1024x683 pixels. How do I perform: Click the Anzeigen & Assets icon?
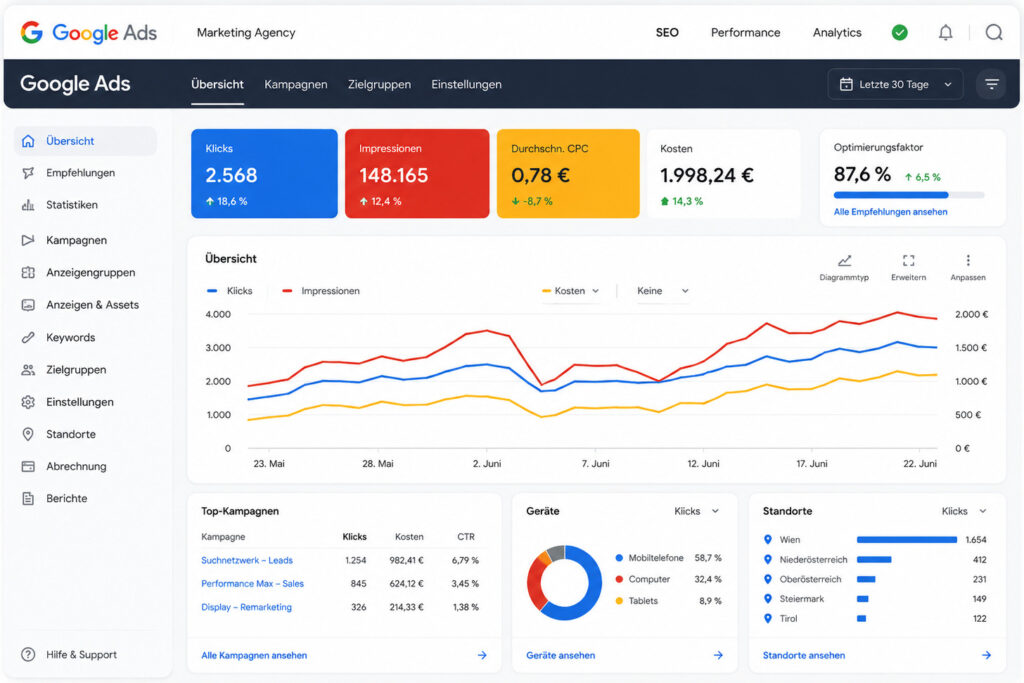click(x=28, y=305)
